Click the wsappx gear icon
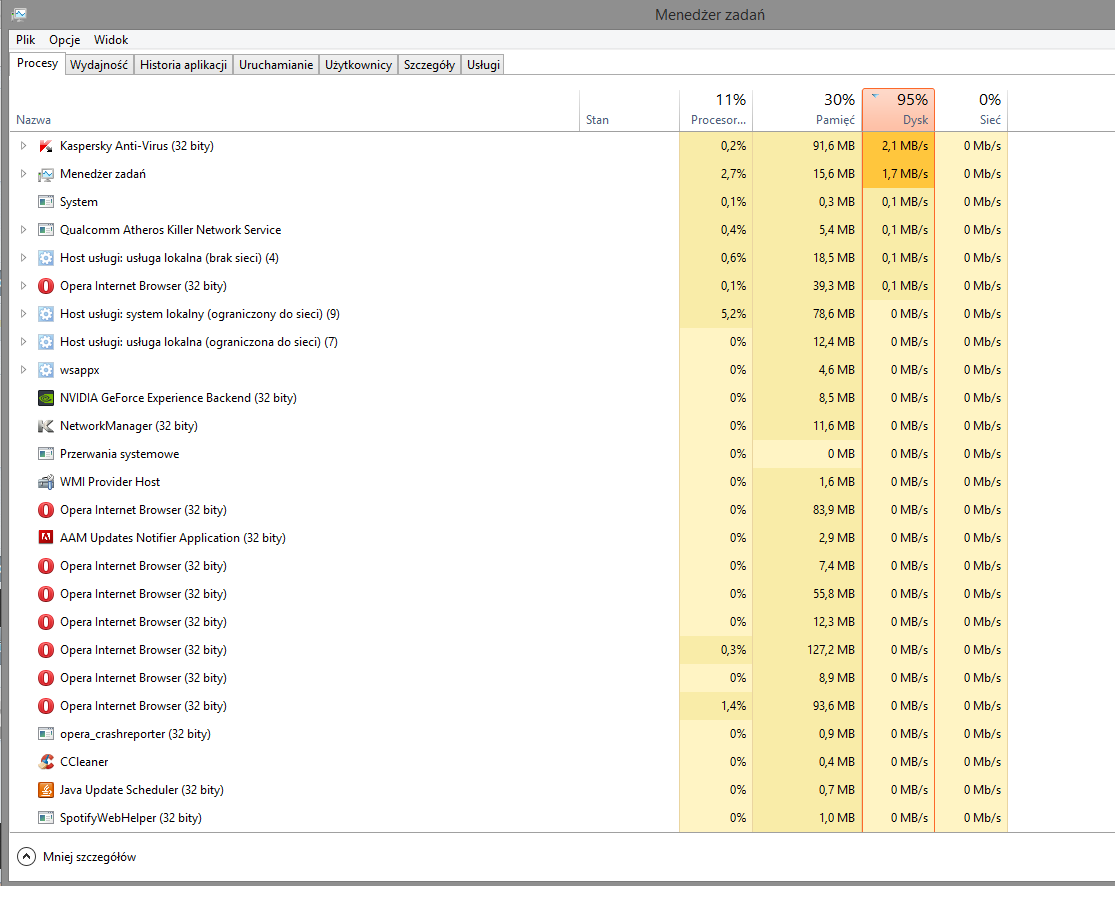The image size is (1115, 903). (46, 370)
